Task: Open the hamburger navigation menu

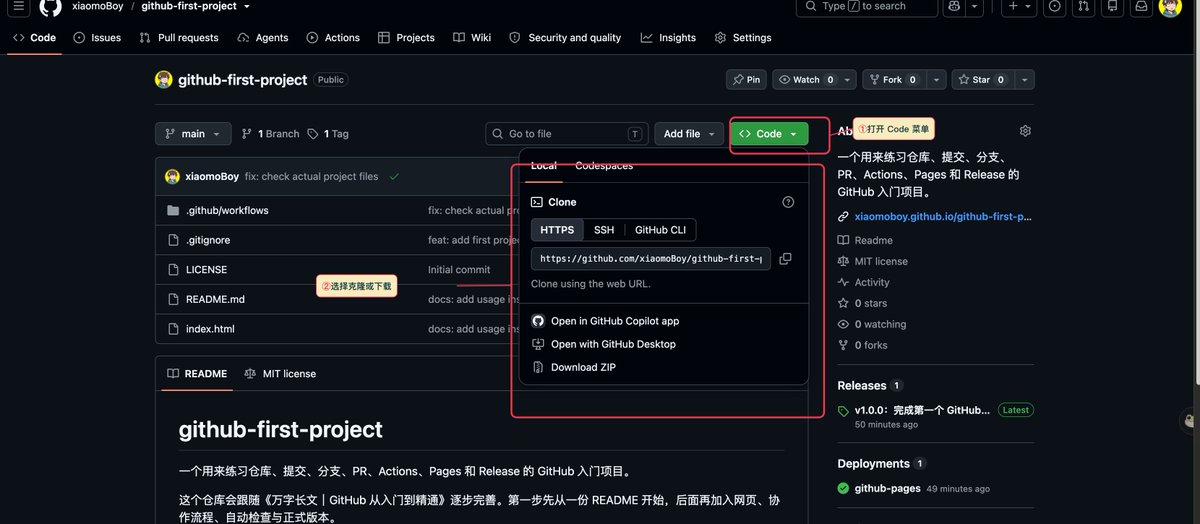Action: 19,6
